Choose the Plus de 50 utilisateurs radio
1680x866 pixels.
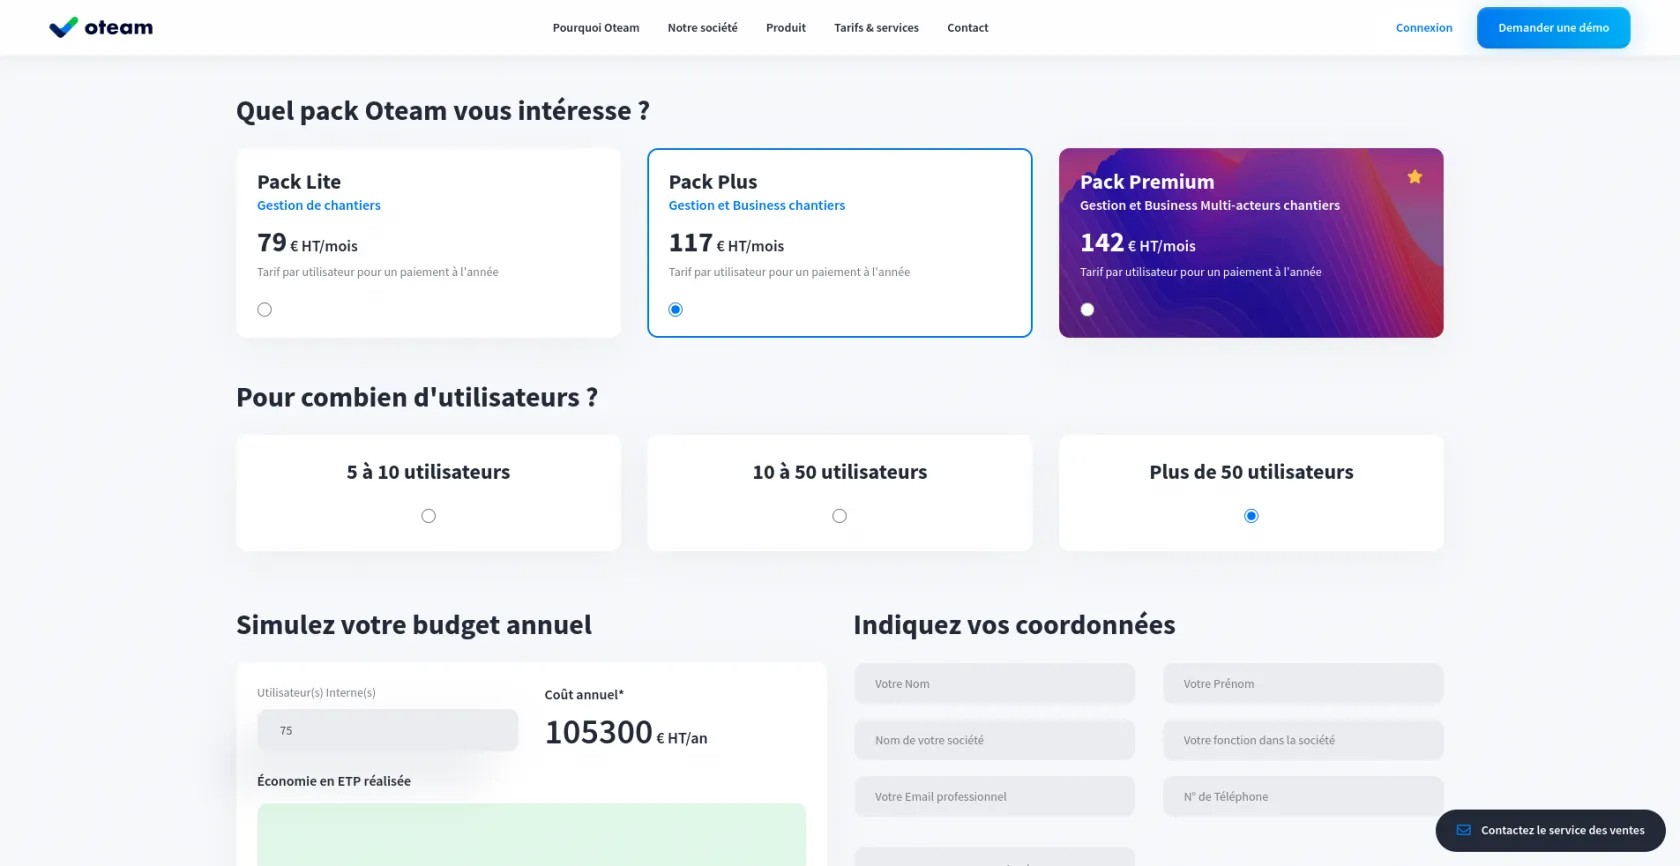click(x=1251, y=516)
